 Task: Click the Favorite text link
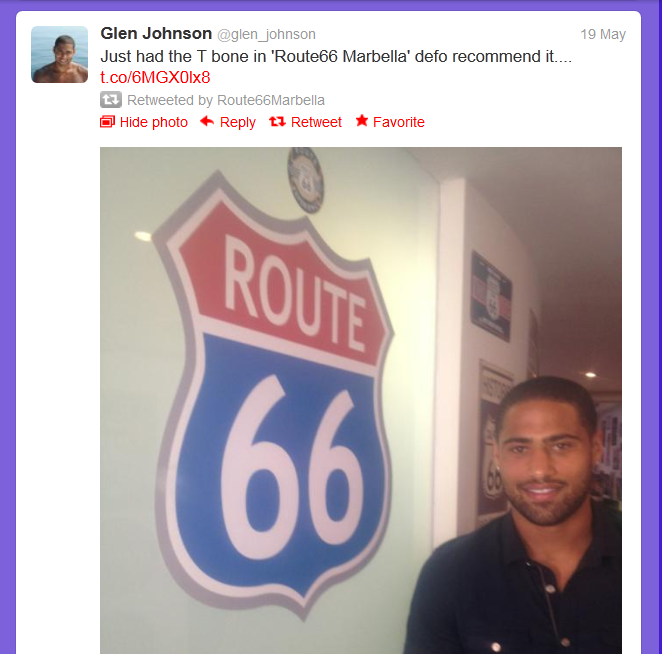pos(399,122)
